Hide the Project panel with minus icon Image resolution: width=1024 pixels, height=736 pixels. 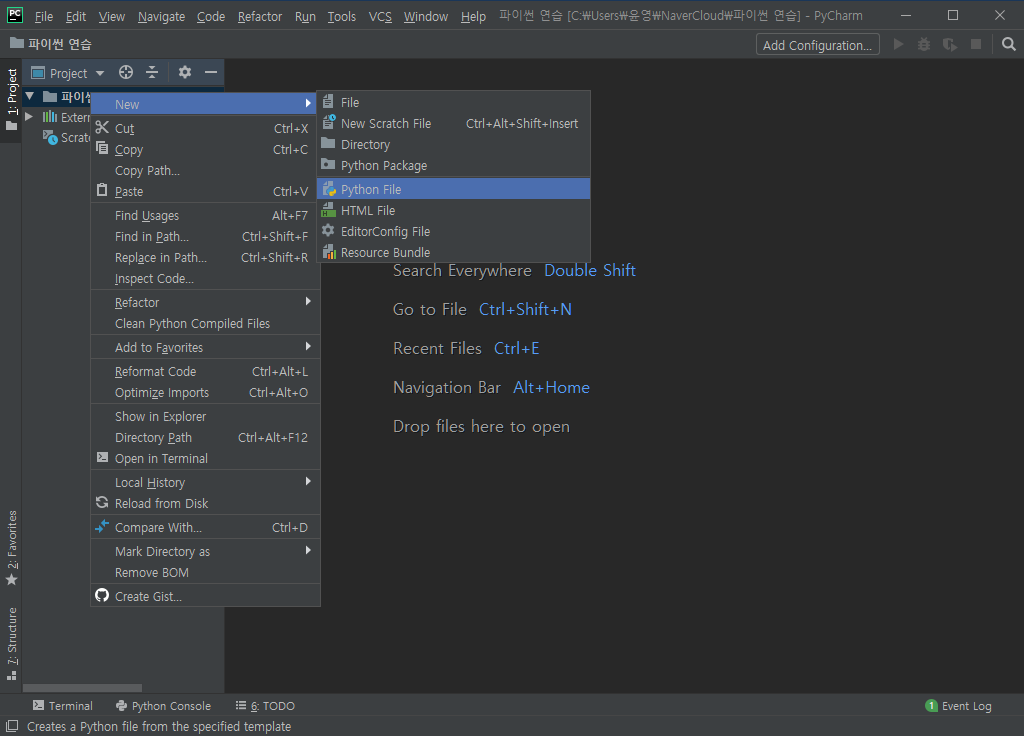tap(210, 72)
